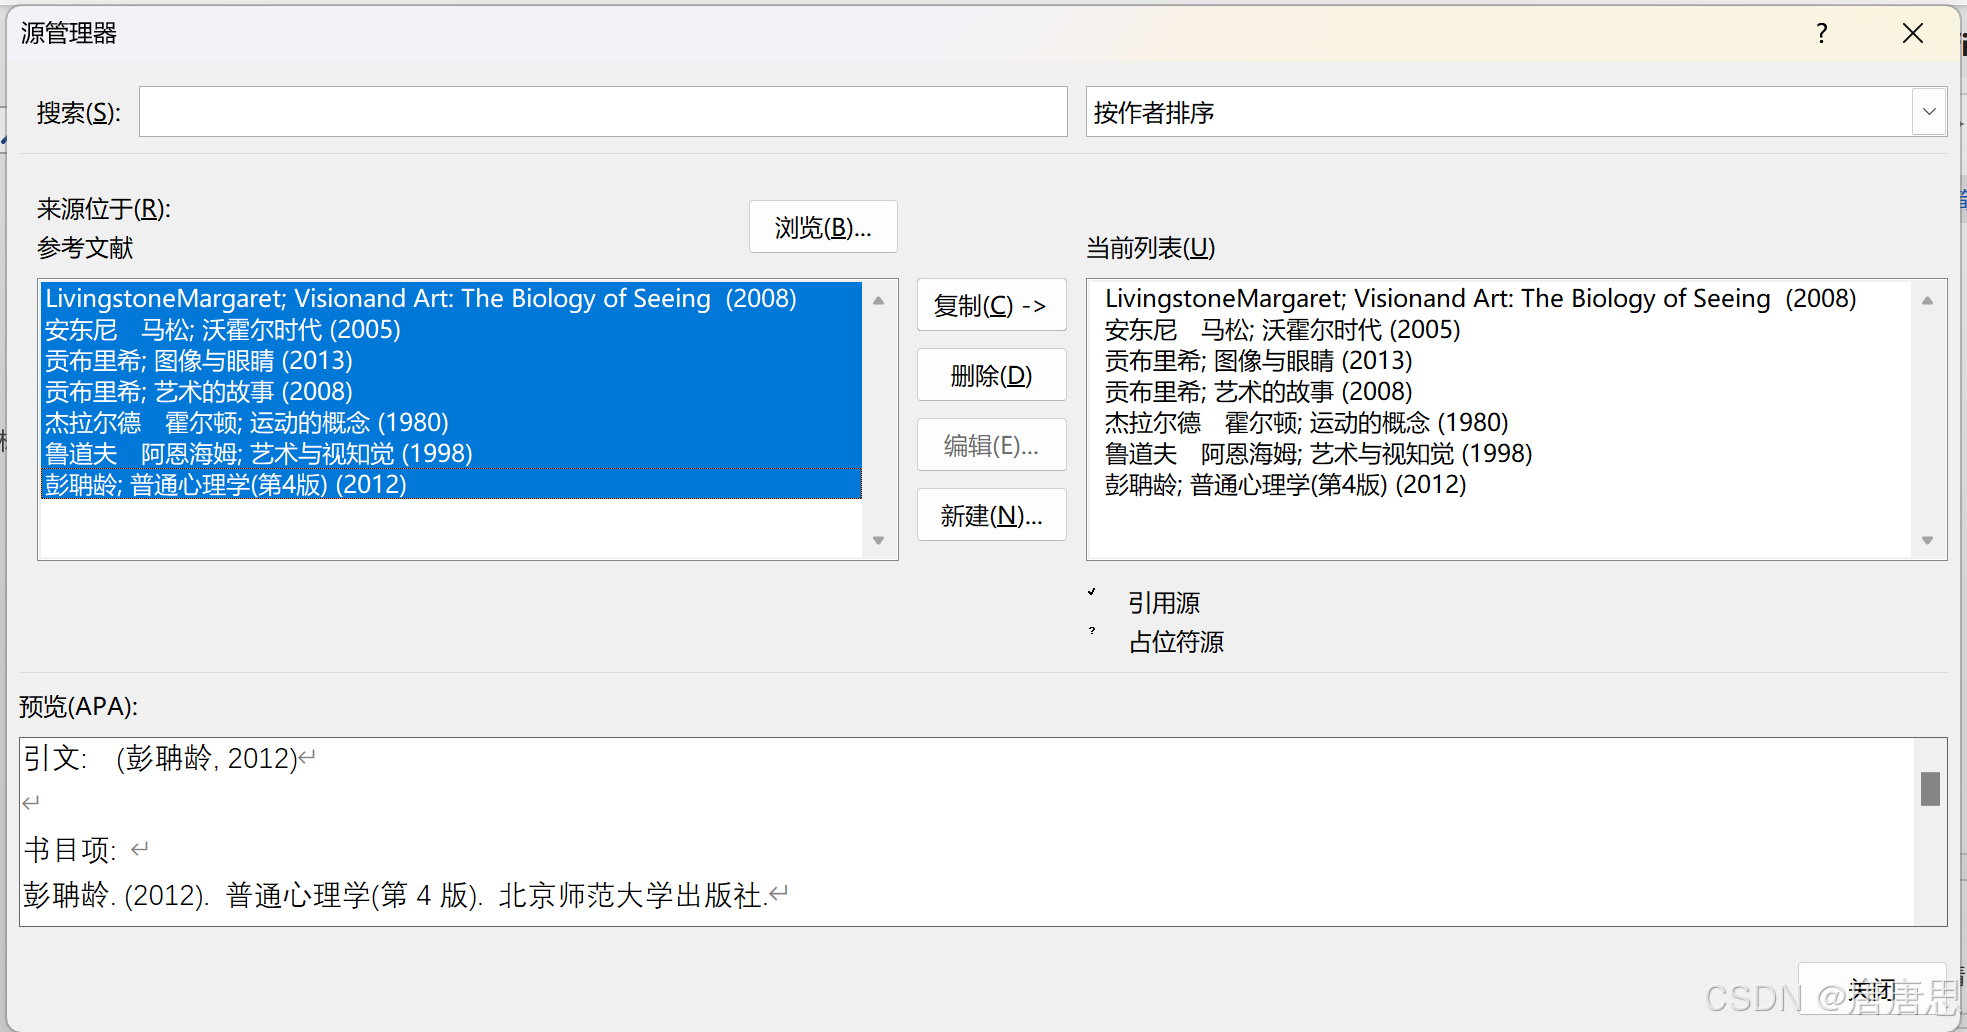Click the preview pane scrollbar thumb
Image resolution: width=1967 pixels, height=1032 pixels.
1930,789
